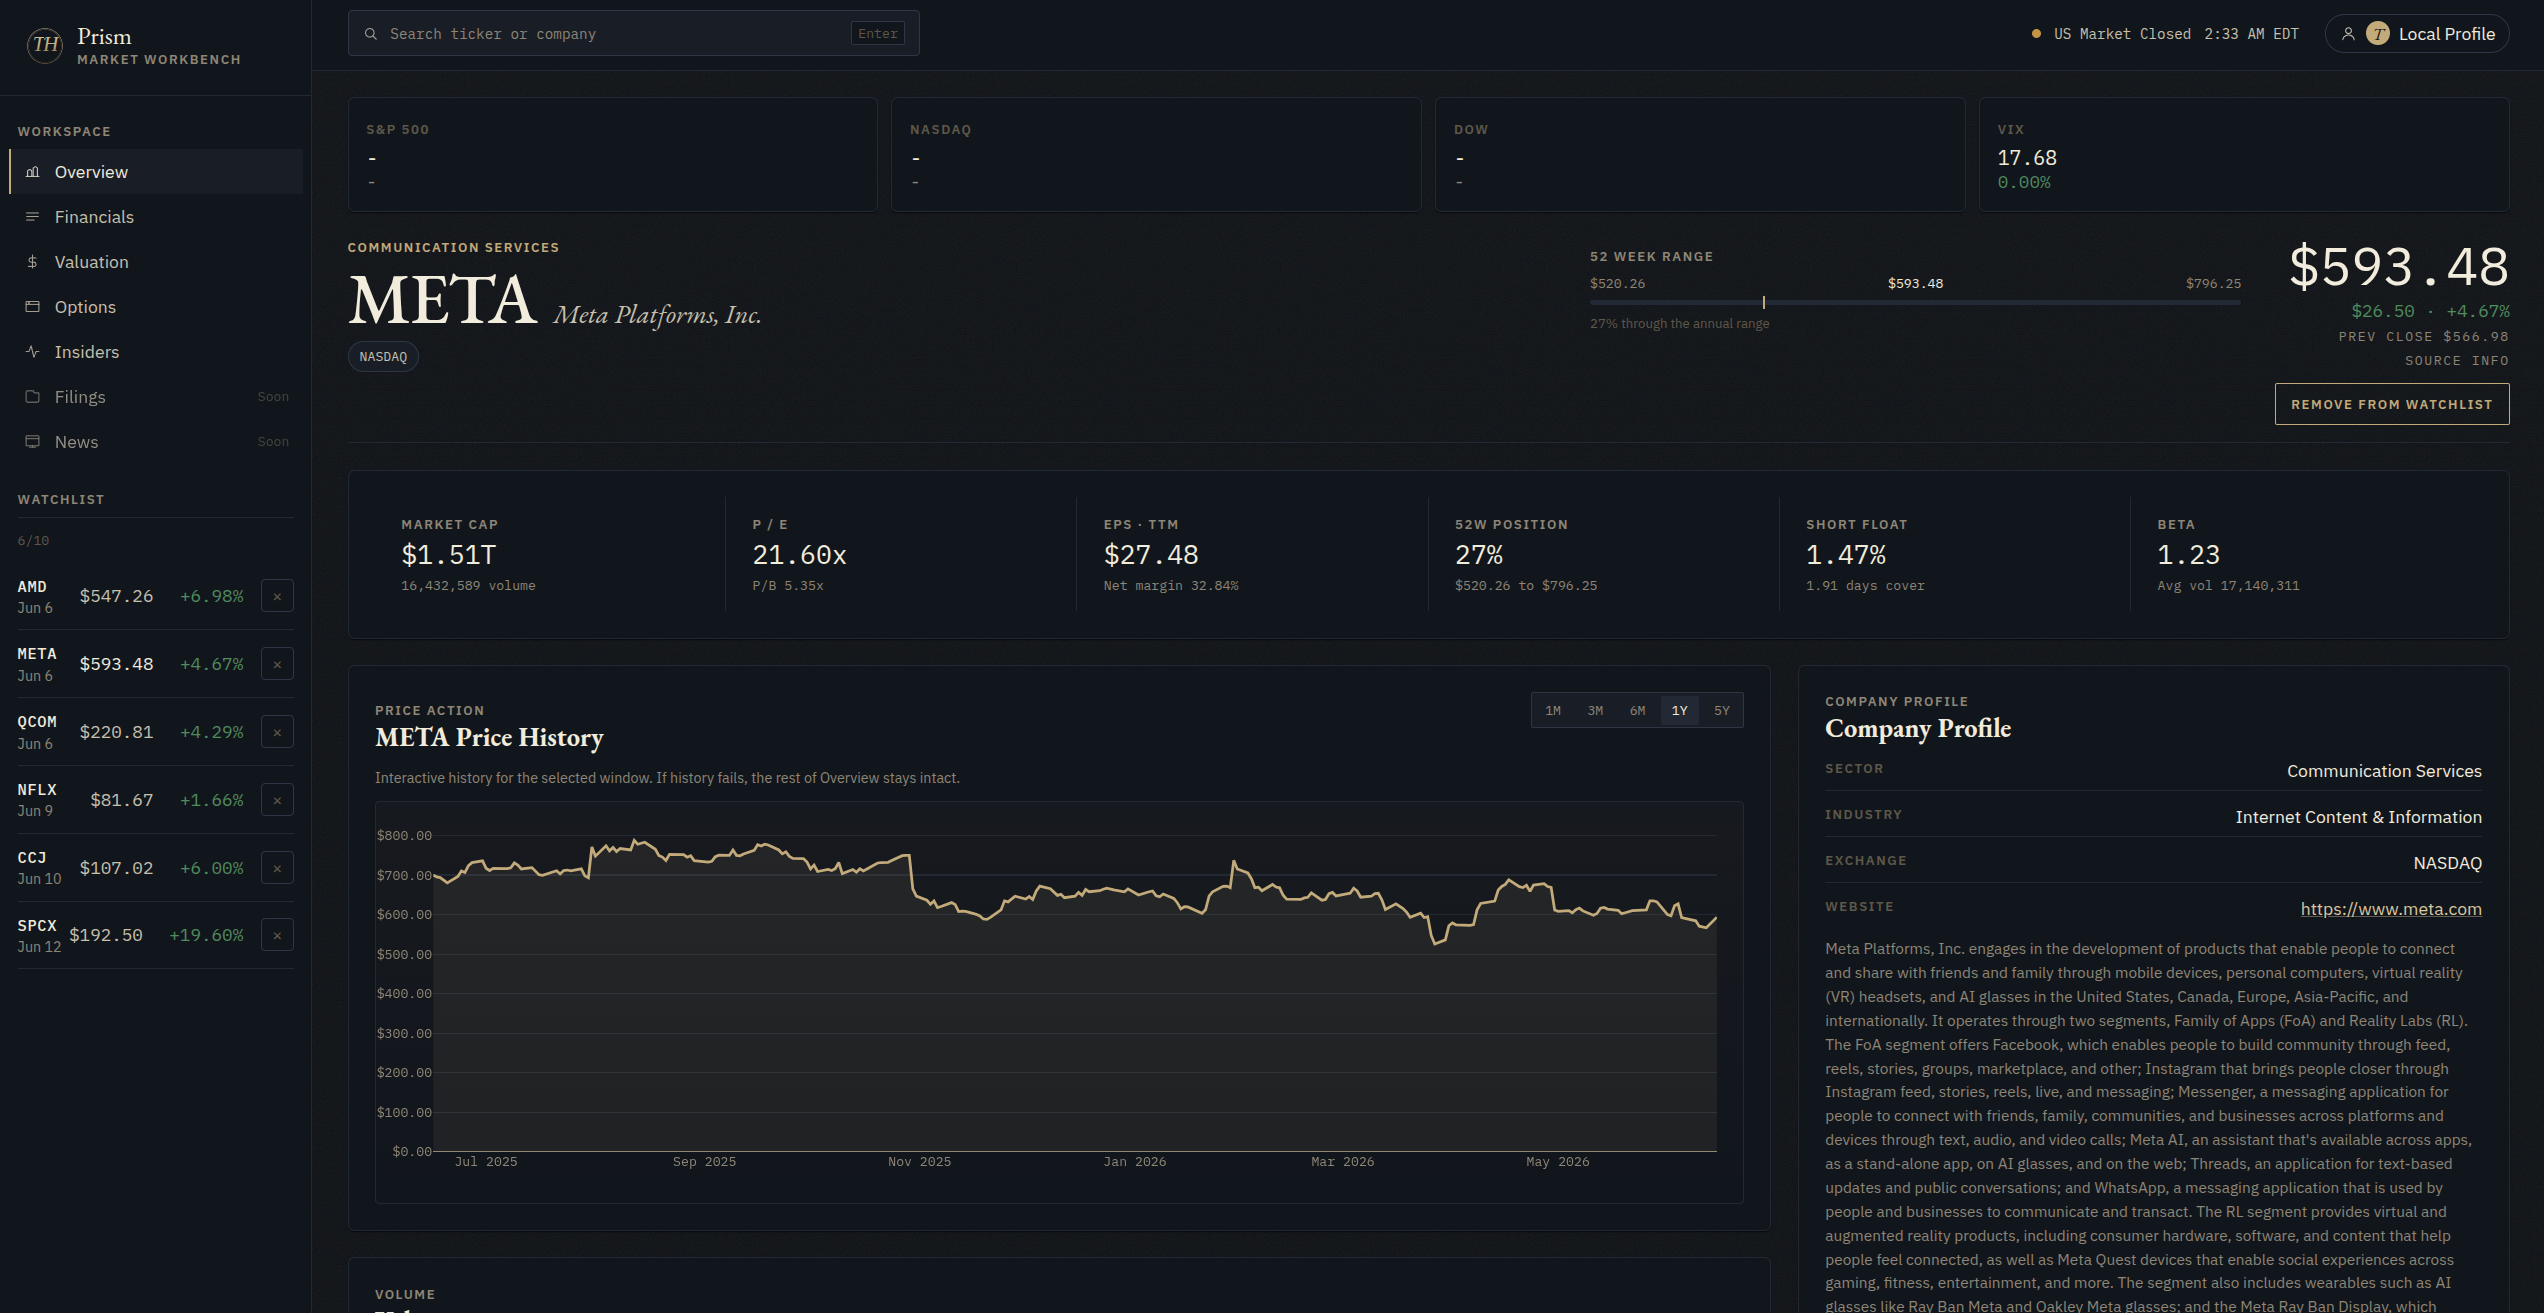Click the user silhouette icon near Local Profile

(x=2348, y=34)
